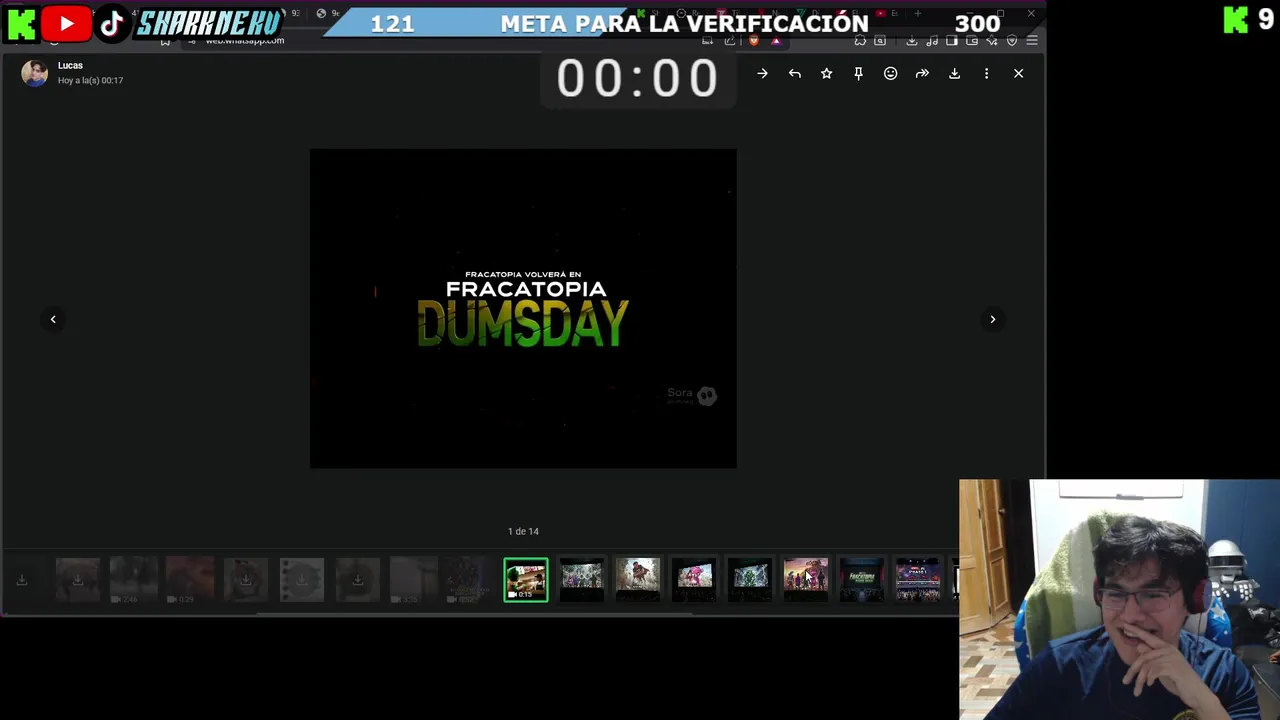The height and width of the screenshot is (720, 1280).
Task: Open Leo AI sparkle icon
Action: tap(992, 40)
